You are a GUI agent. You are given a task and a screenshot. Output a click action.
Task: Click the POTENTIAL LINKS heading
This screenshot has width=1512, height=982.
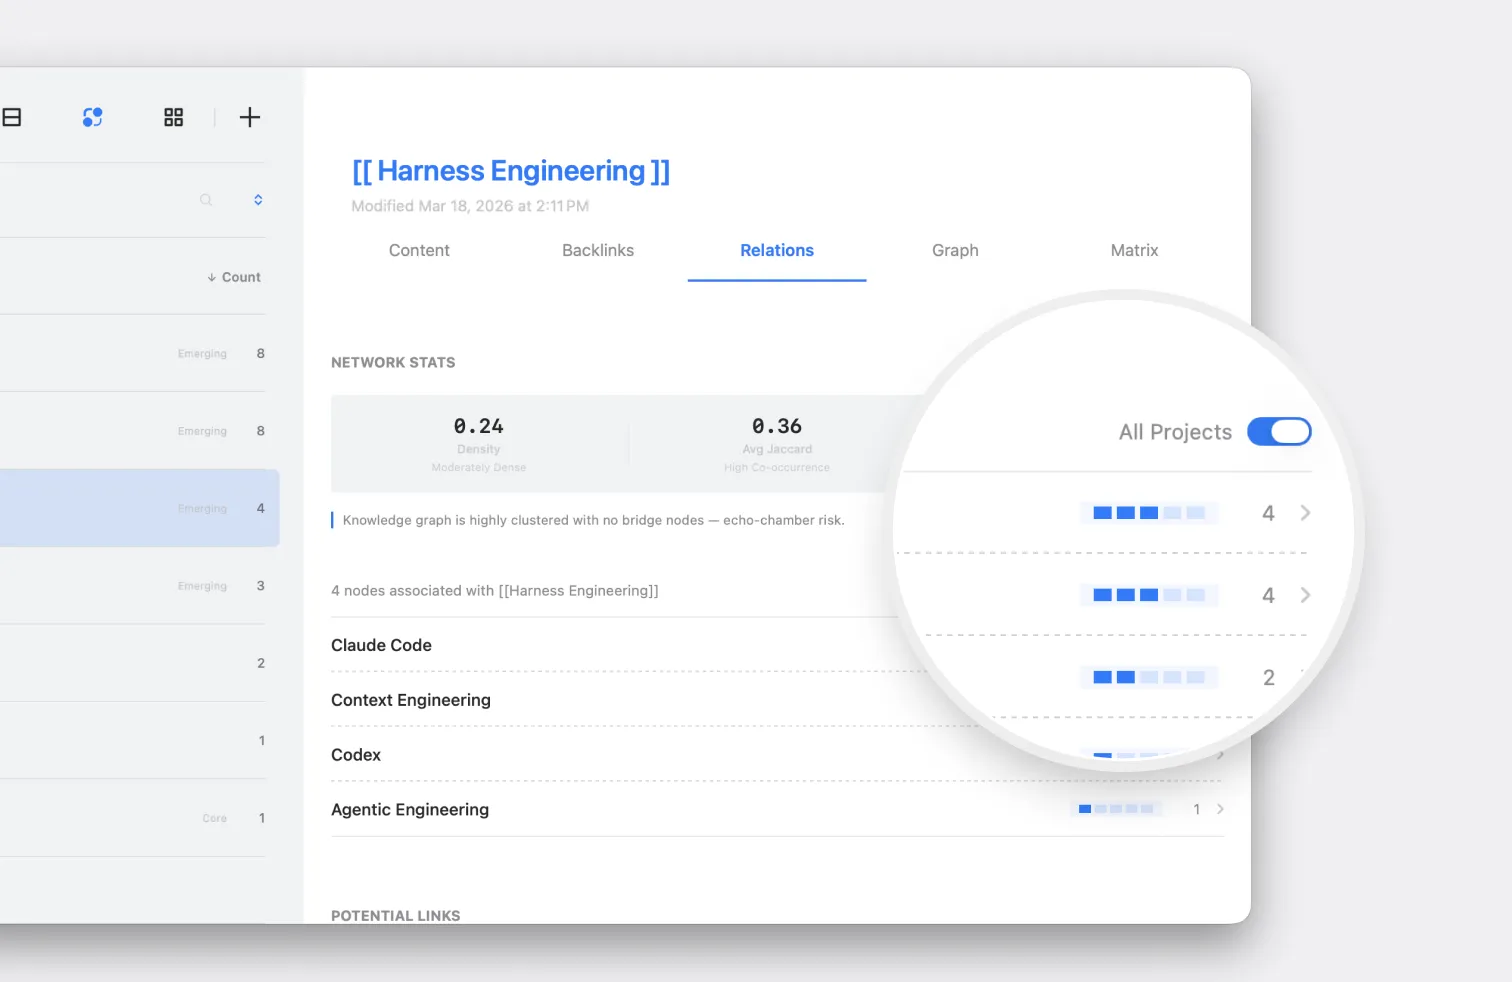[396, 916]
